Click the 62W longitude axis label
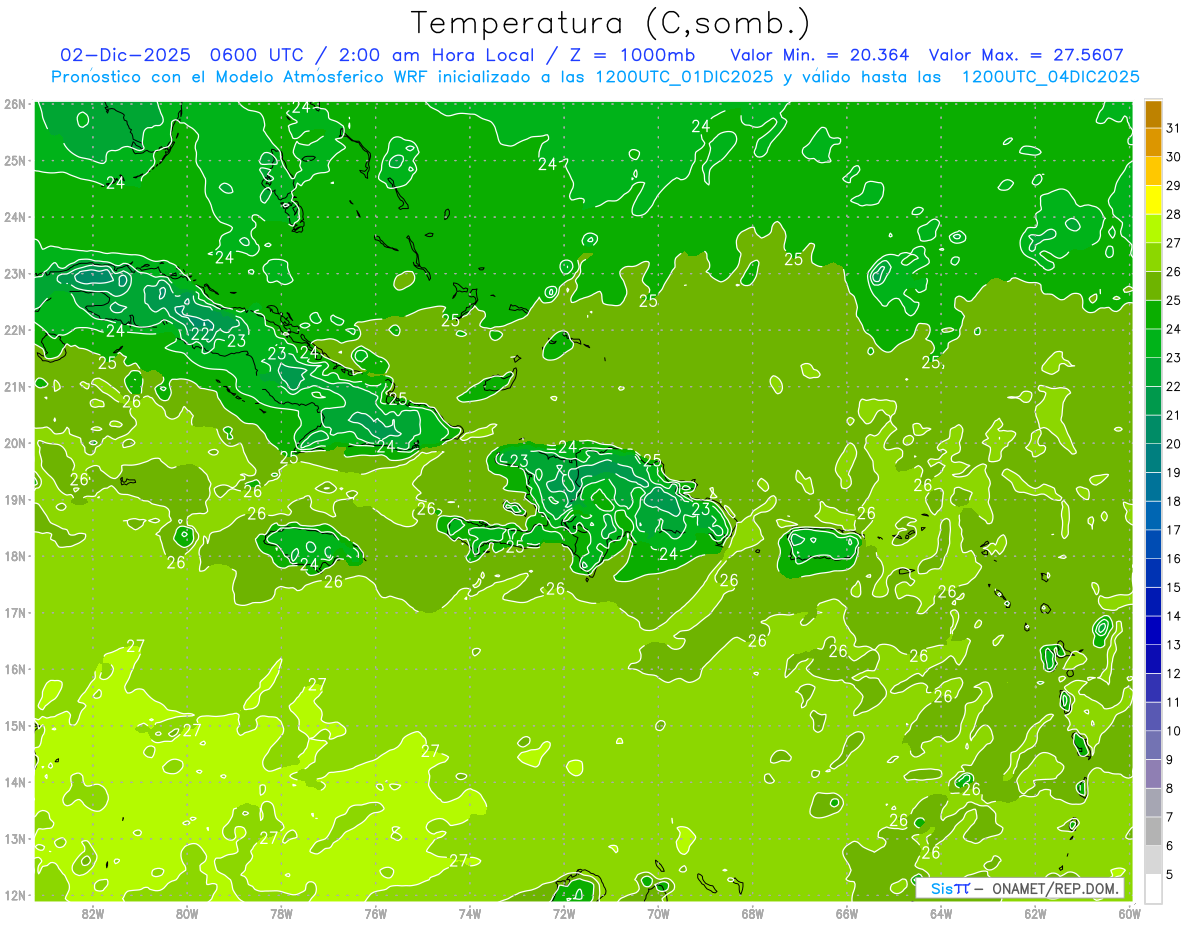The width and height of the screenshot is (1200, 927). 1035,913
